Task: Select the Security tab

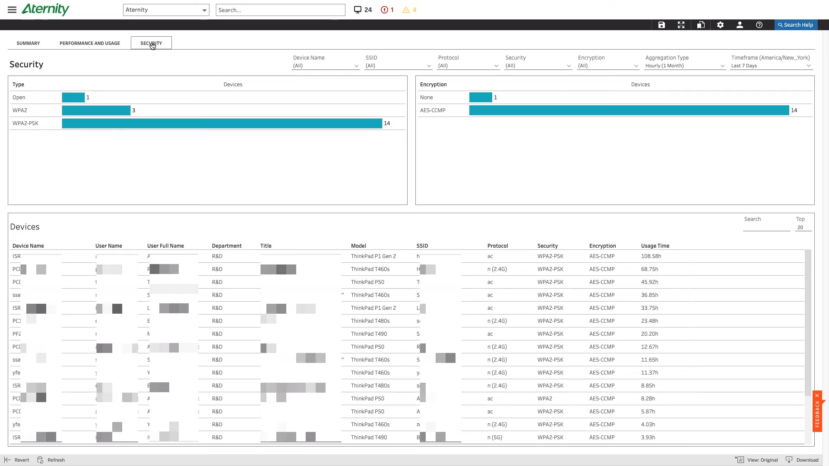Action: point(151,43)
